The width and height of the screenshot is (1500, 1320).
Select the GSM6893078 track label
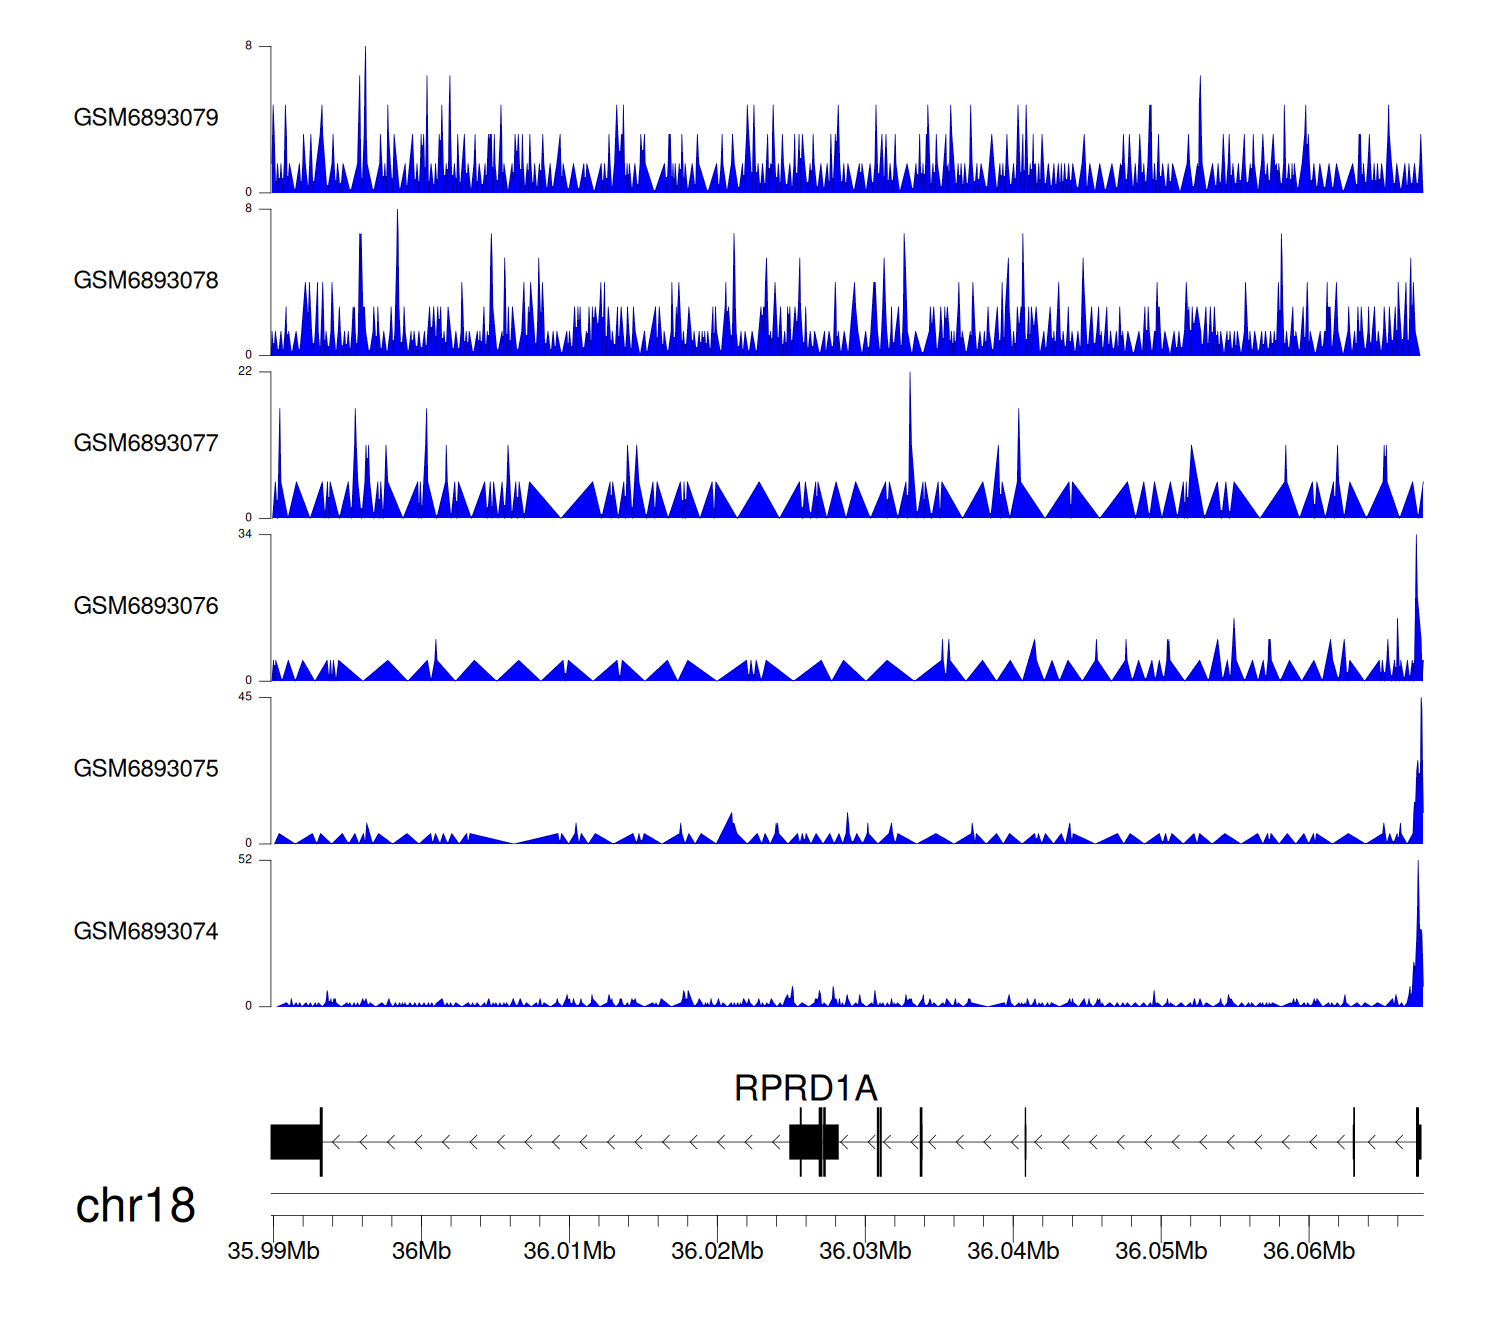coord(146,281)
